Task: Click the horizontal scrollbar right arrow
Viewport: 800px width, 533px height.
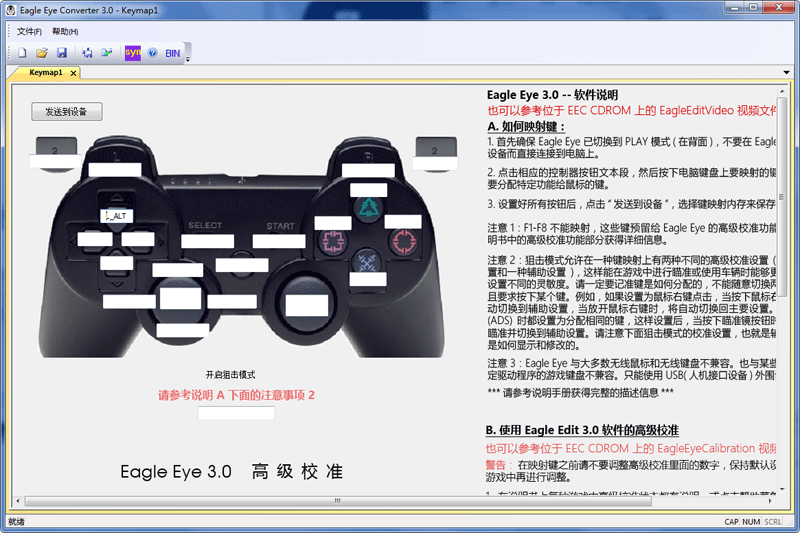Action: (x=770, y=501)
